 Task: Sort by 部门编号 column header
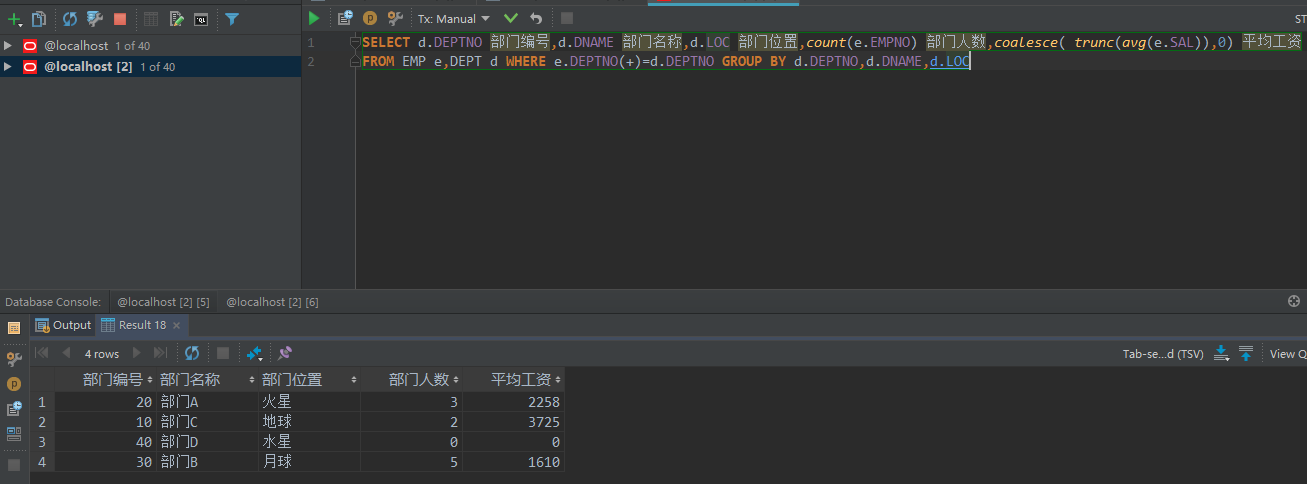pos(106,380)
